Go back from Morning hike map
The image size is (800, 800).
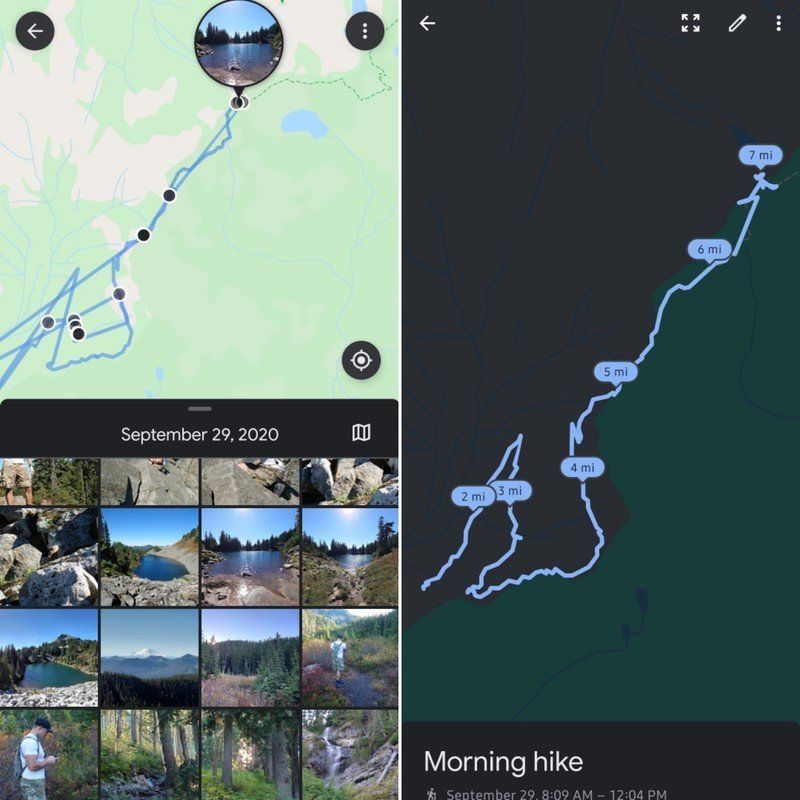[x=427, y=23]
